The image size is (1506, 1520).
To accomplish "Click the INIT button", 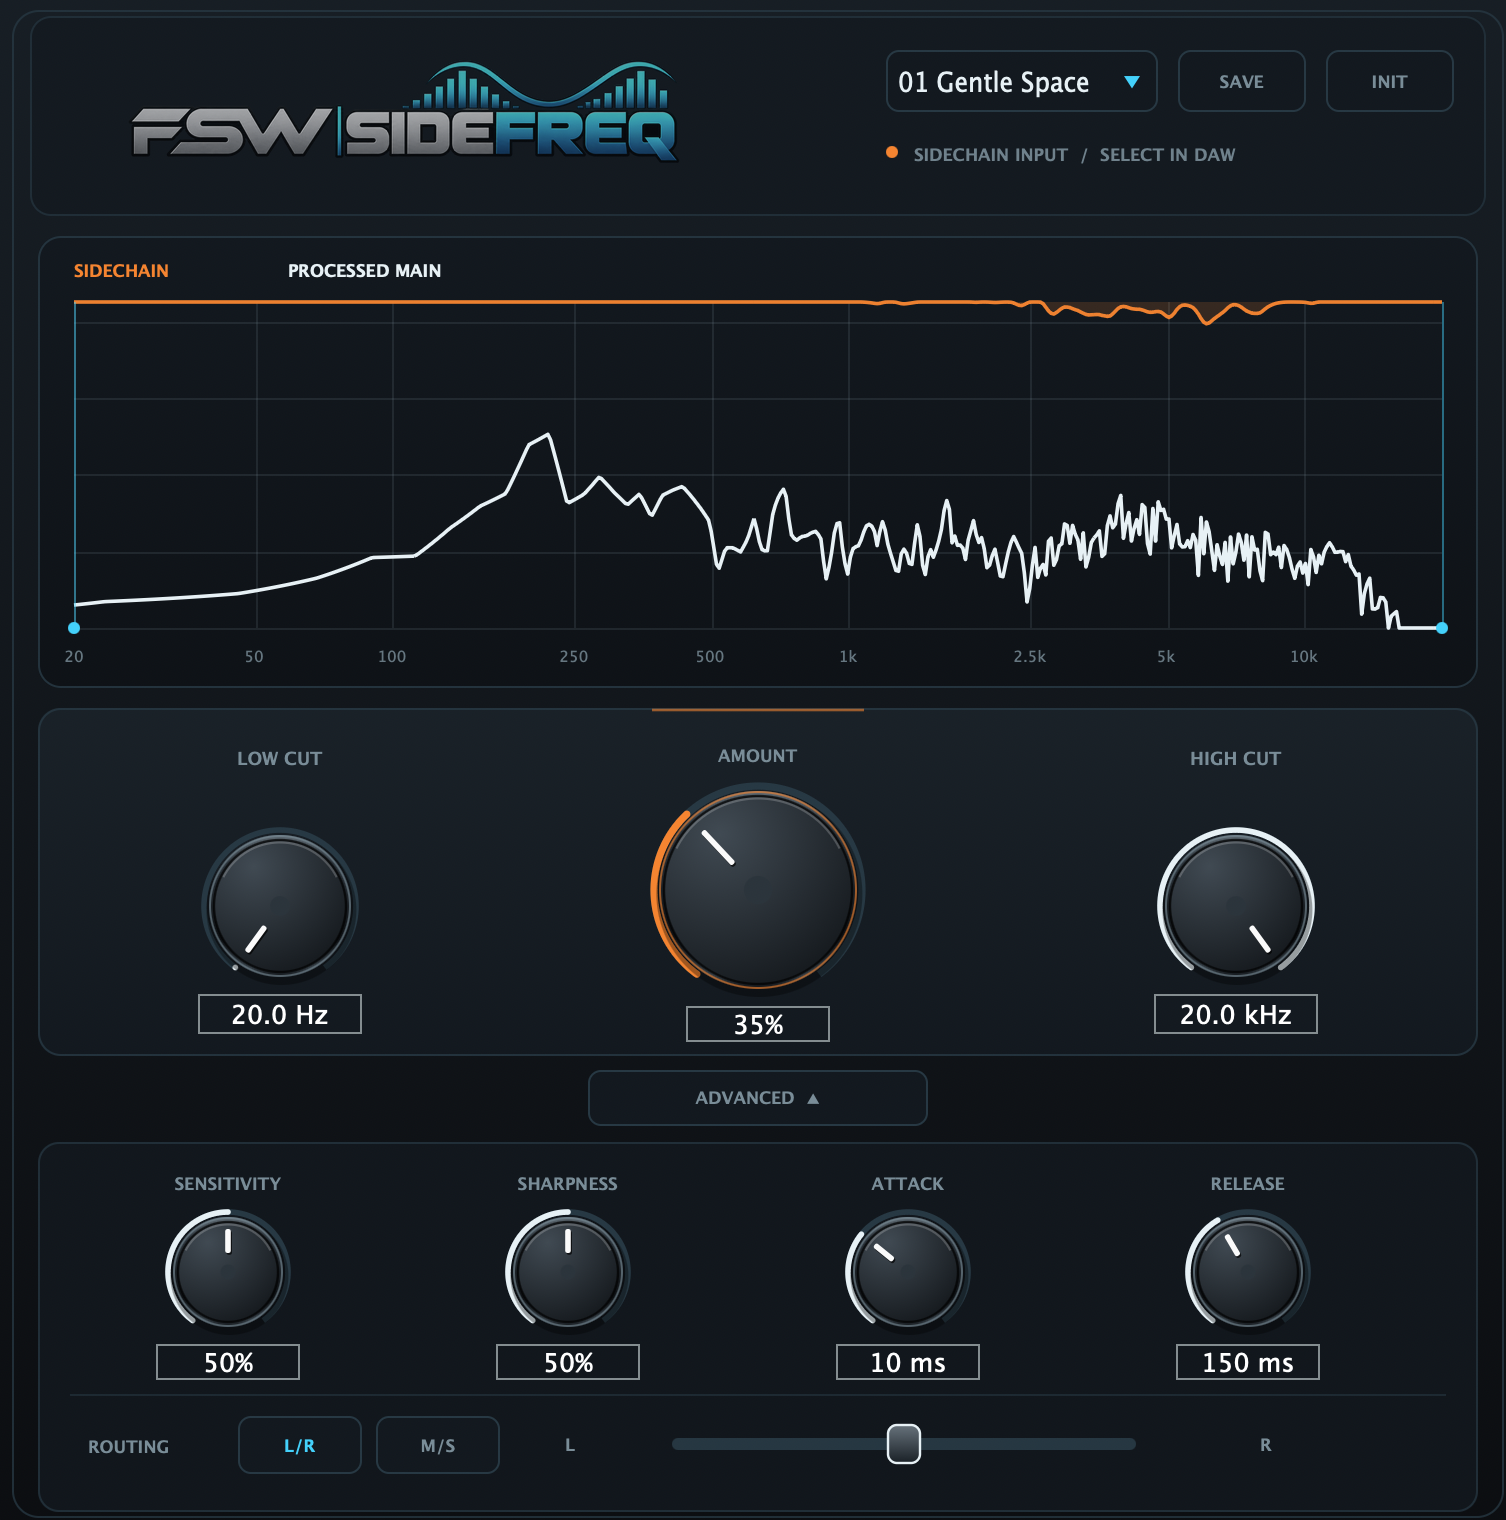I will tap(1389, 81).
